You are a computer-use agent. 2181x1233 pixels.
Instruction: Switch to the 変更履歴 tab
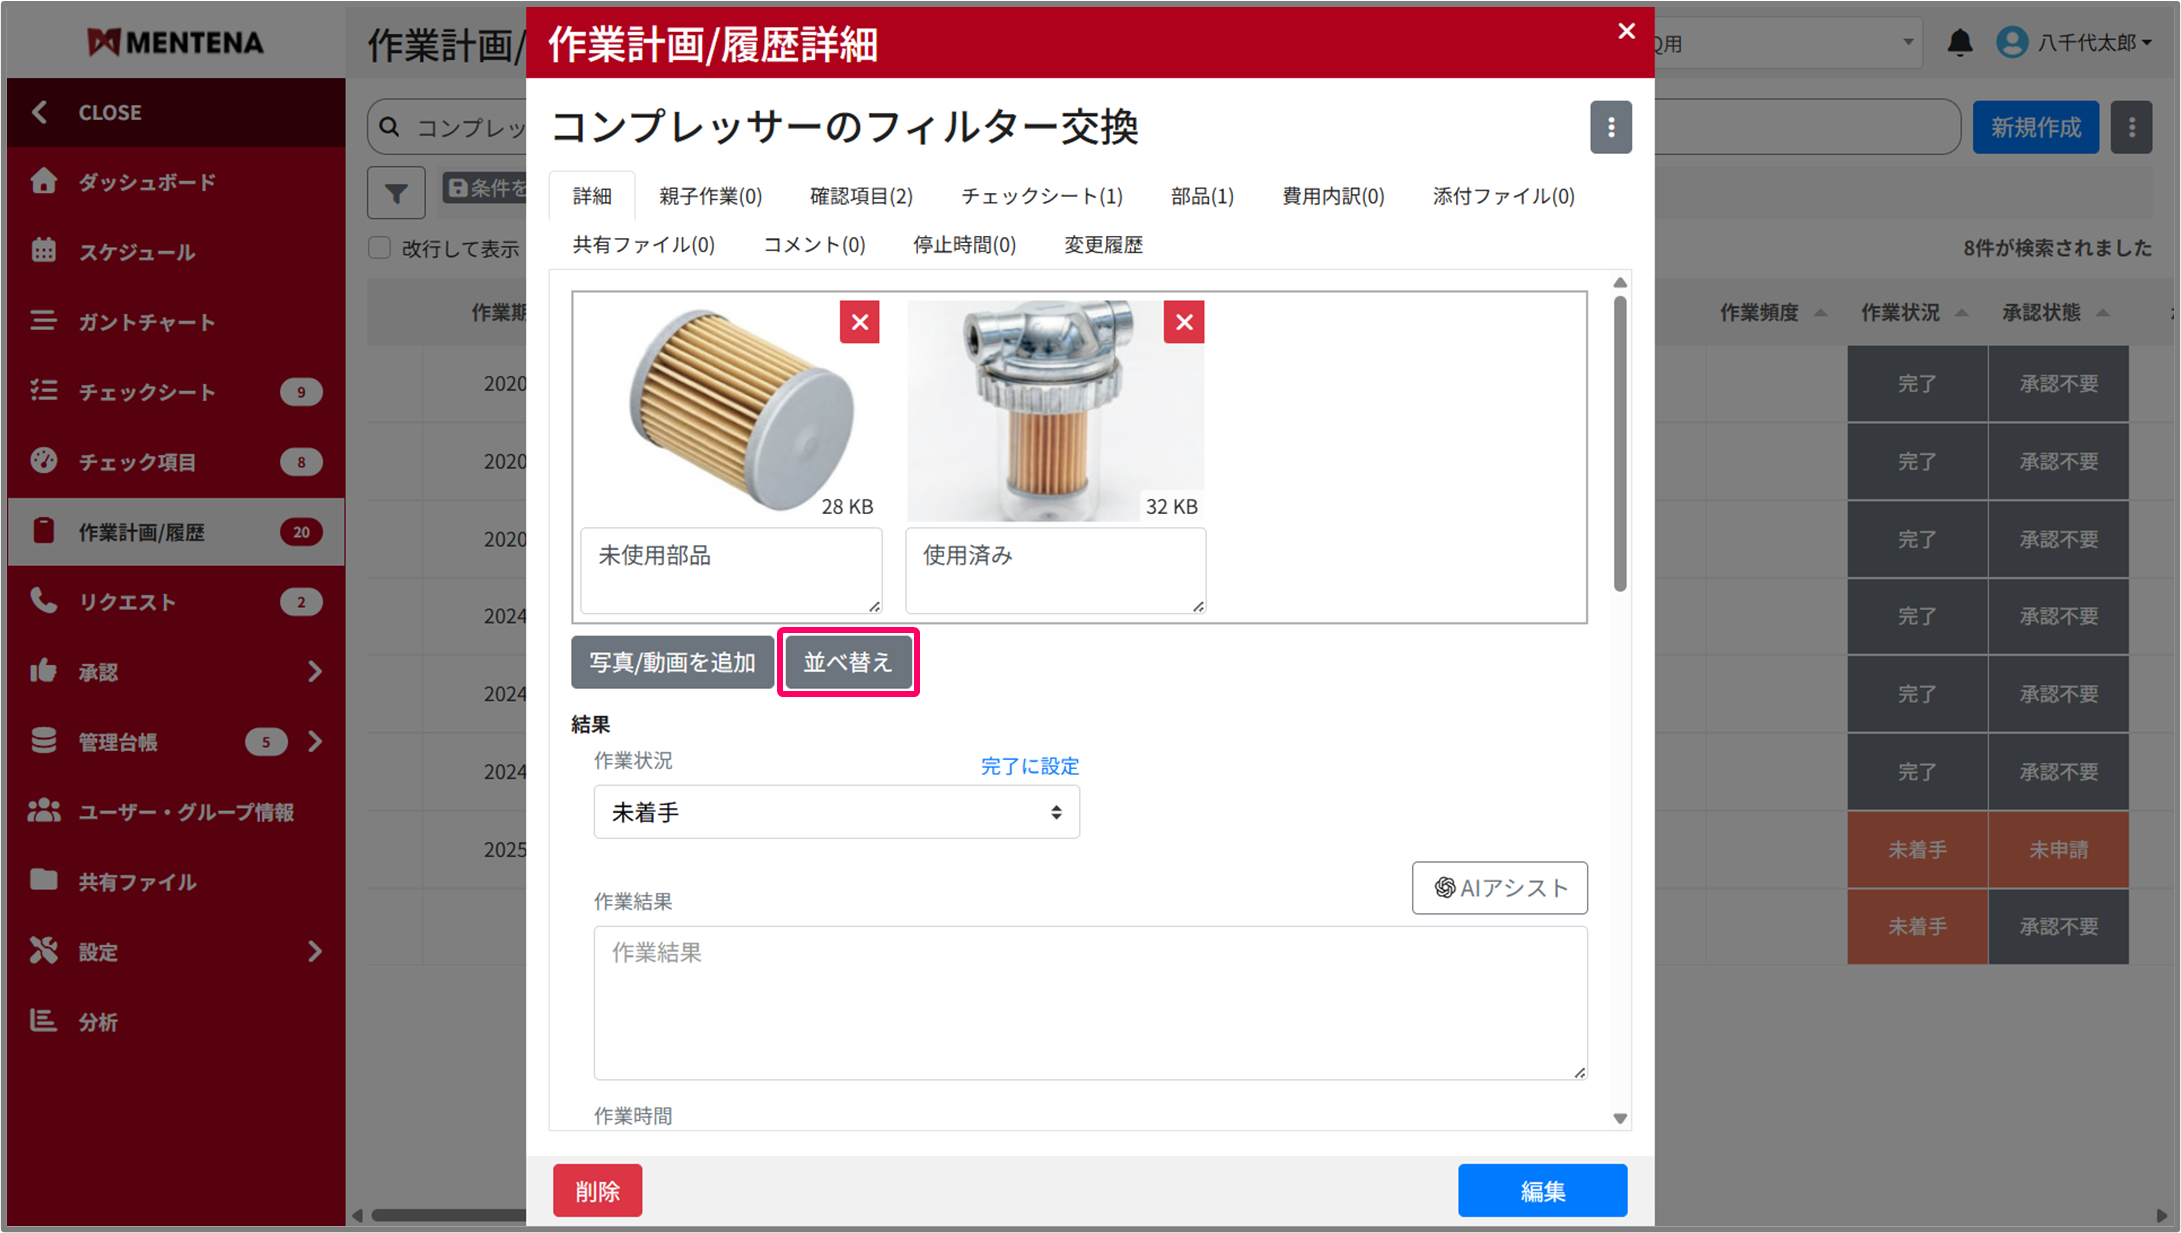1103,245
